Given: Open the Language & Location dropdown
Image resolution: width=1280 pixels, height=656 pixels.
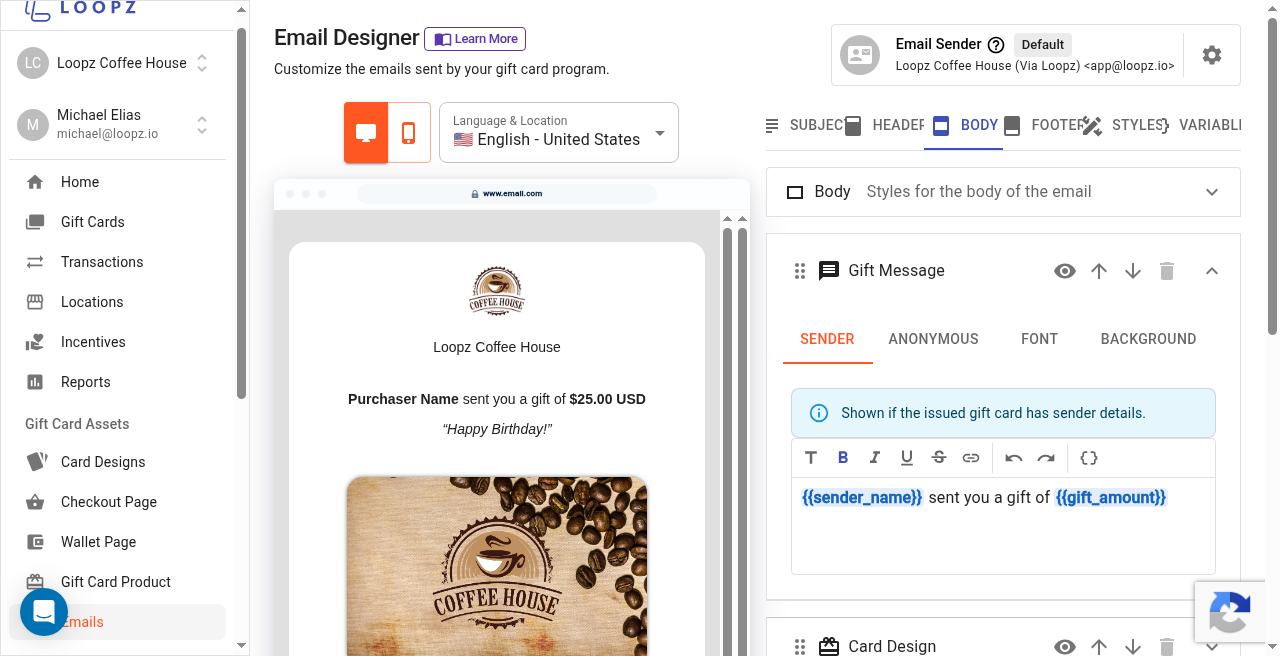Looking at the screenshot, I should coord(559,132).
